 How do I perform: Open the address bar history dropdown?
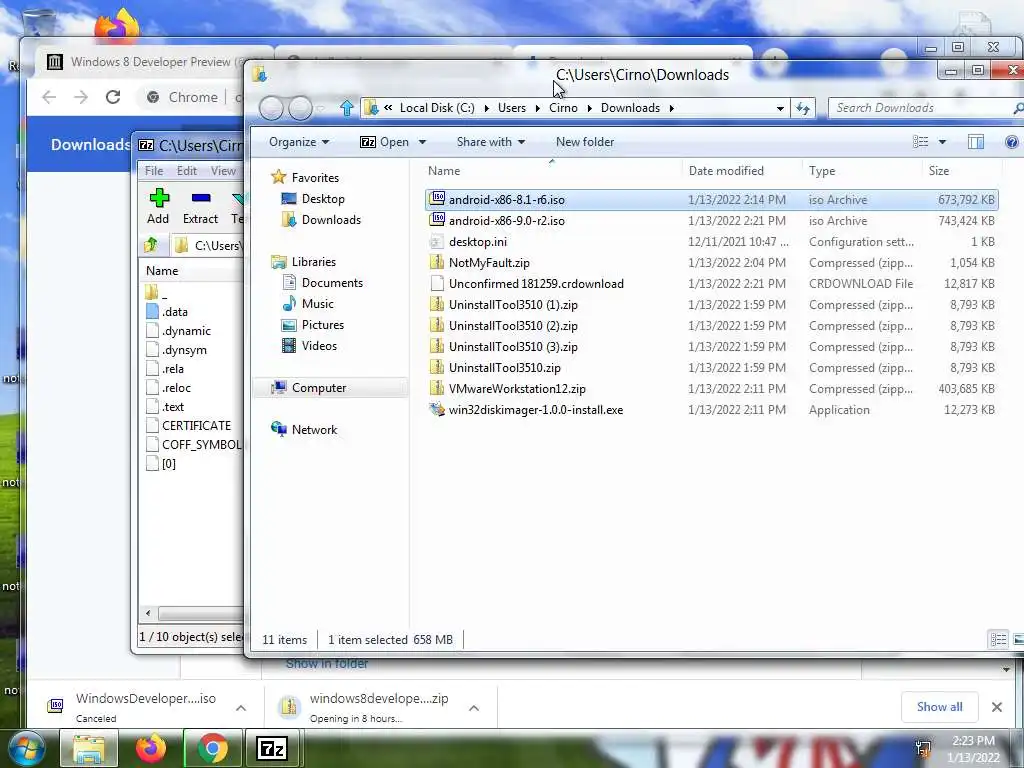pos(780,108)
